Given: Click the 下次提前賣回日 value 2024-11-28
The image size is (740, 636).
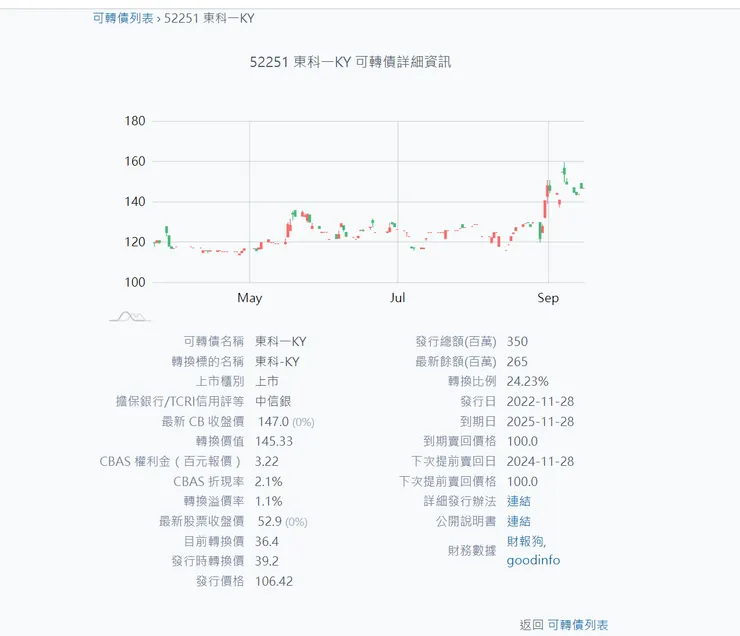Looking at the screenshot, I should 540,461.
